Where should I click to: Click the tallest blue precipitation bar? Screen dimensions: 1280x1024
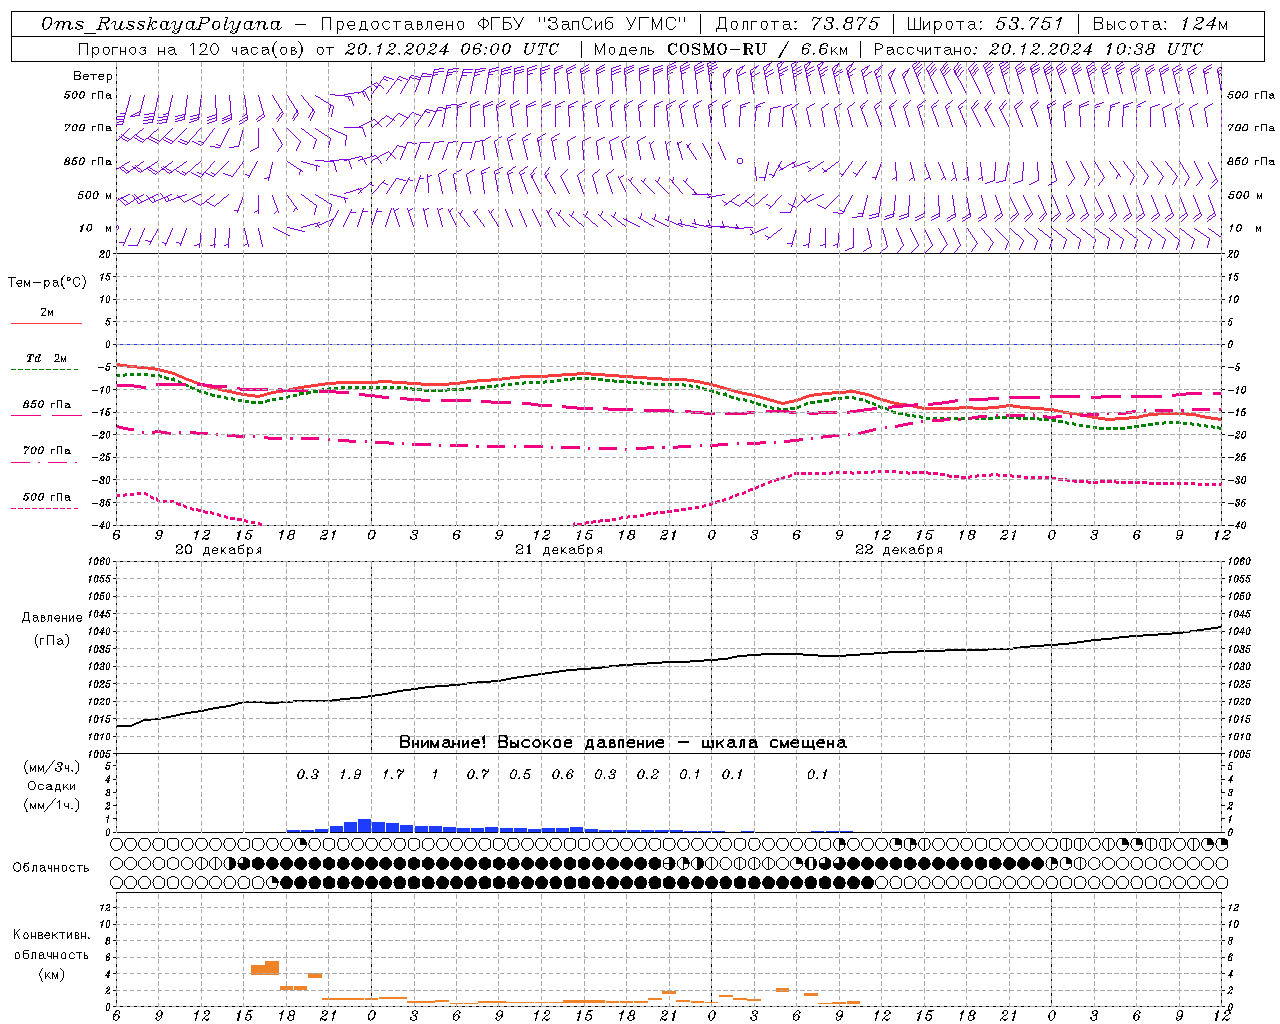coord(364,826)
